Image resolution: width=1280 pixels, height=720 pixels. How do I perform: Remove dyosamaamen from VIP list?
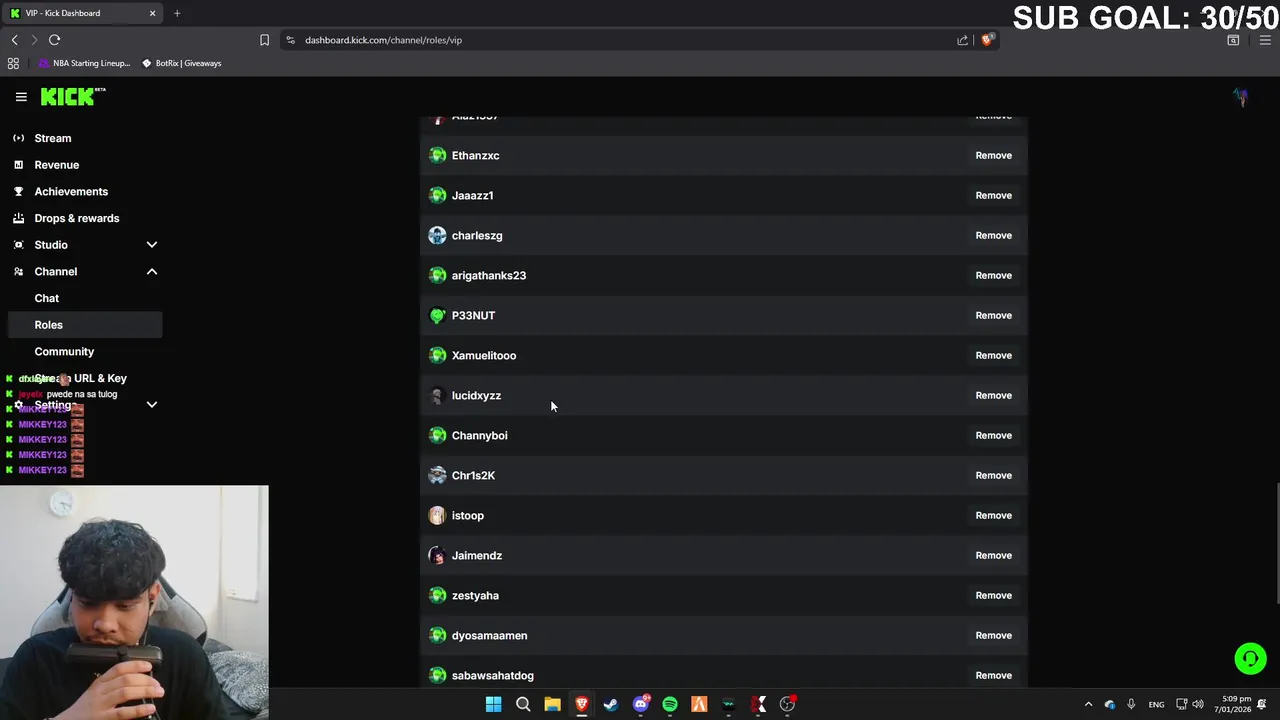[x=993, y=635]
